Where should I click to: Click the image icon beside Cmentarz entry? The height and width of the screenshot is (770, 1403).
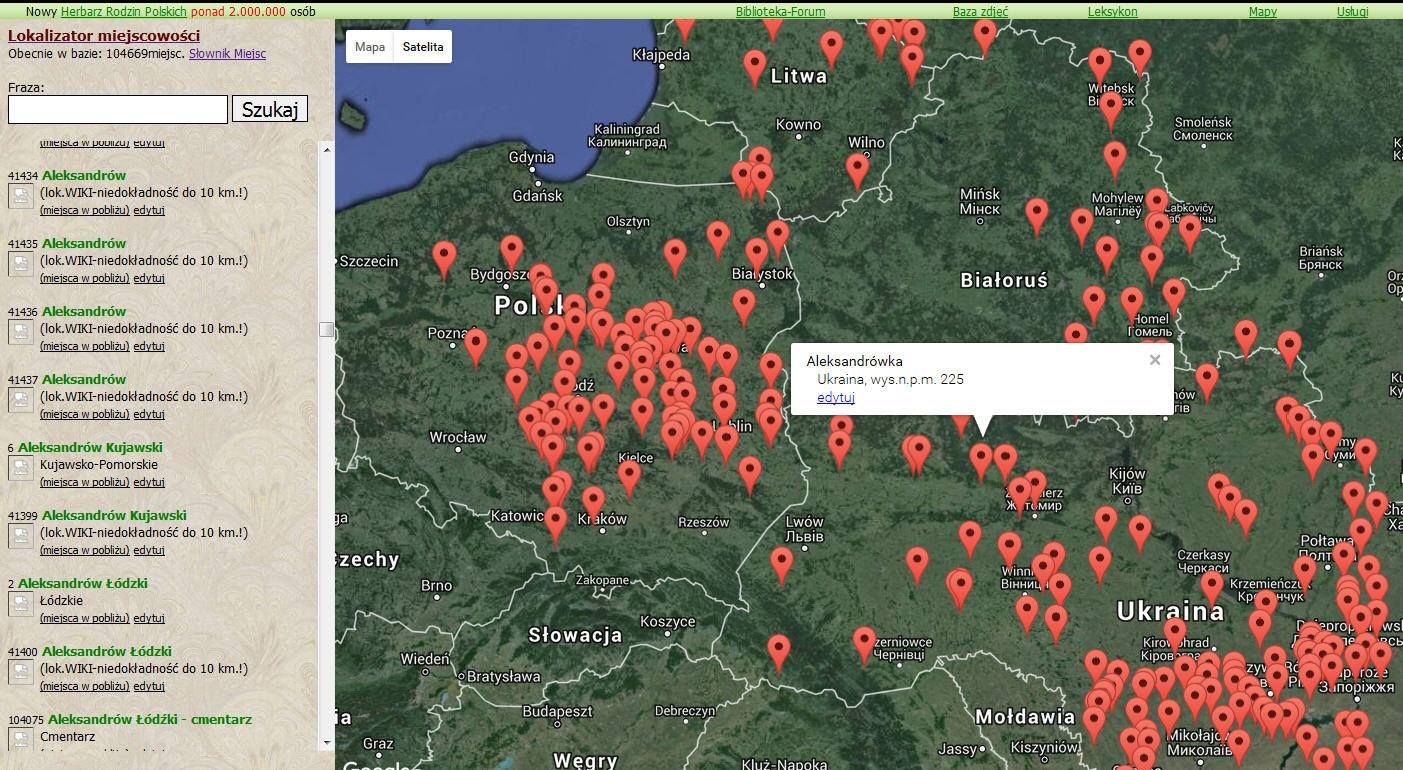tap(21, 738)
